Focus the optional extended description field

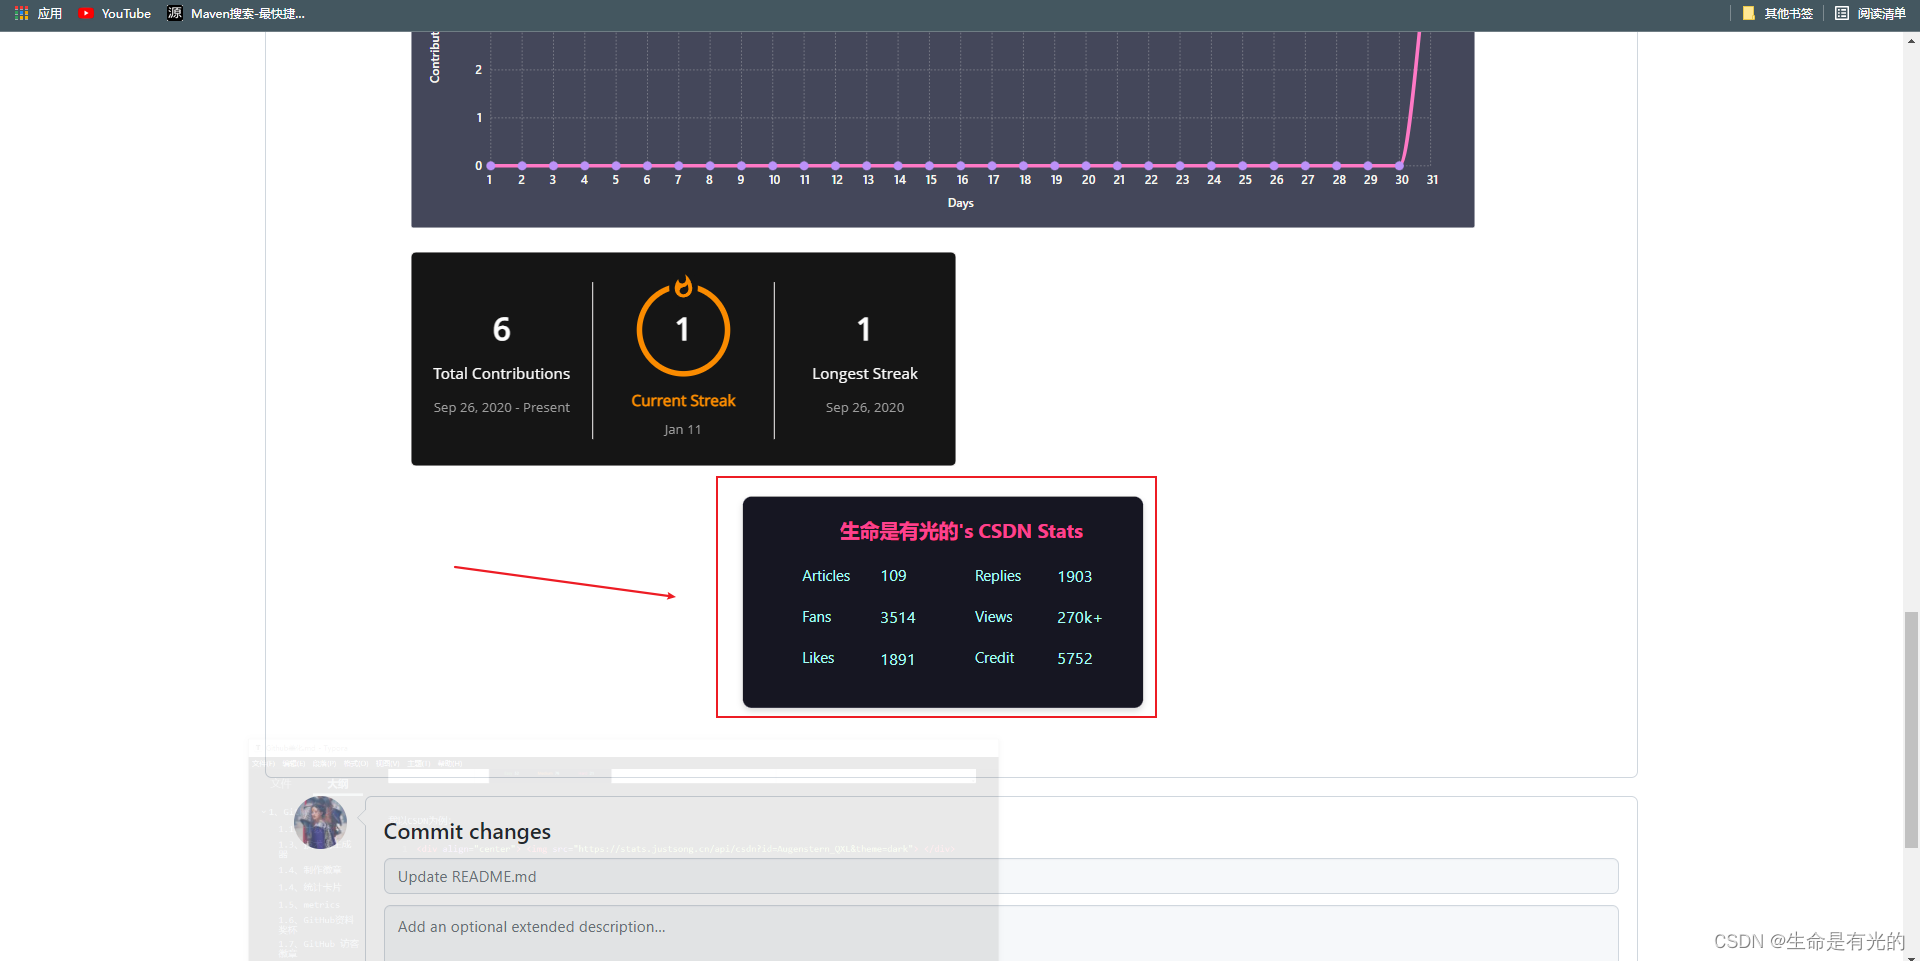click(x=1001, y=933)
